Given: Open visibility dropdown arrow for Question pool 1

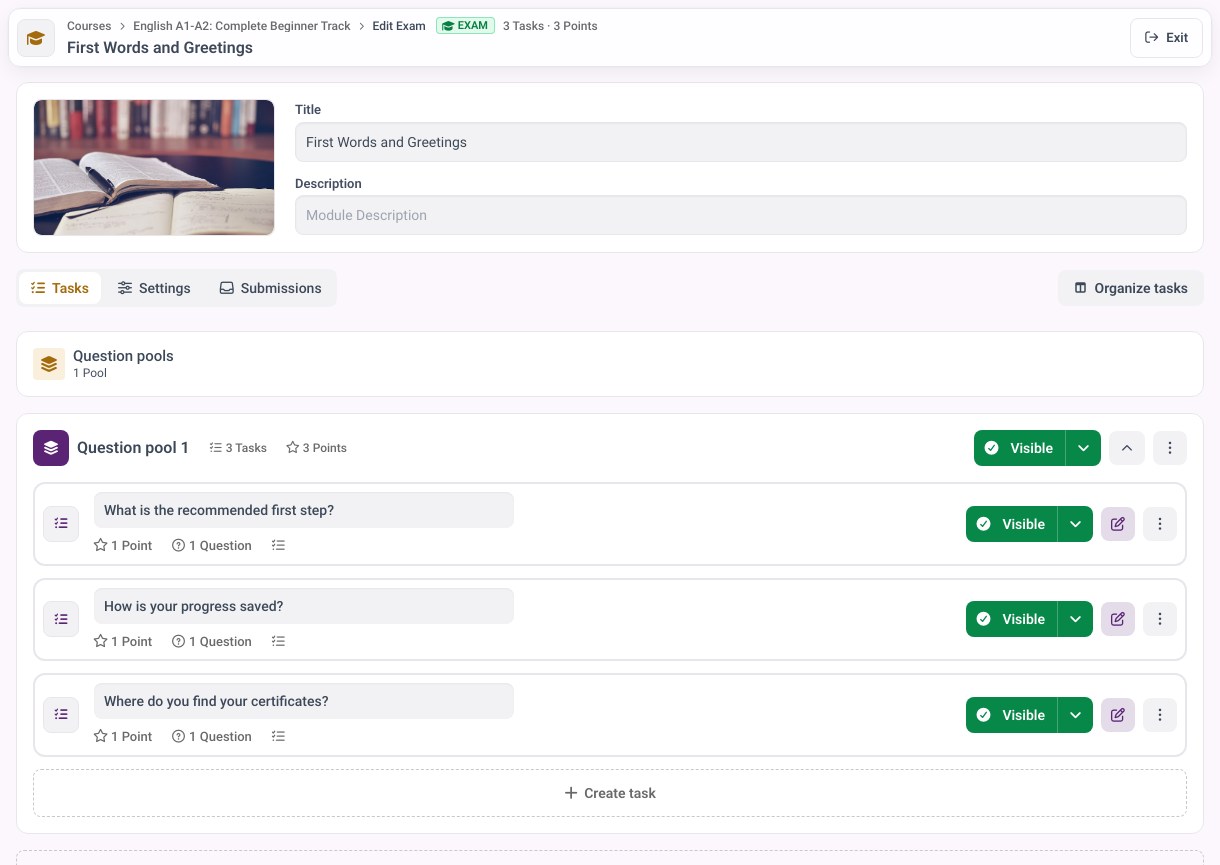Looking at the screenshot, I should (x=1083, y=448).
